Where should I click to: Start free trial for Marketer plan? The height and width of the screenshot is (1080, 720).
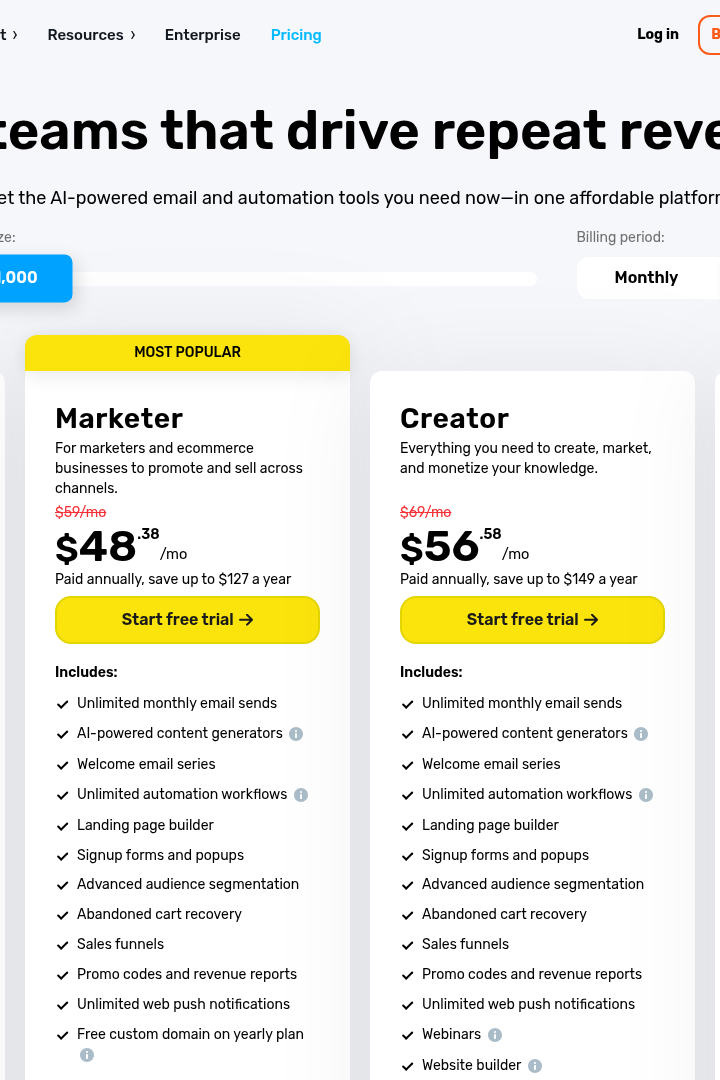click(x=187, y=619)
